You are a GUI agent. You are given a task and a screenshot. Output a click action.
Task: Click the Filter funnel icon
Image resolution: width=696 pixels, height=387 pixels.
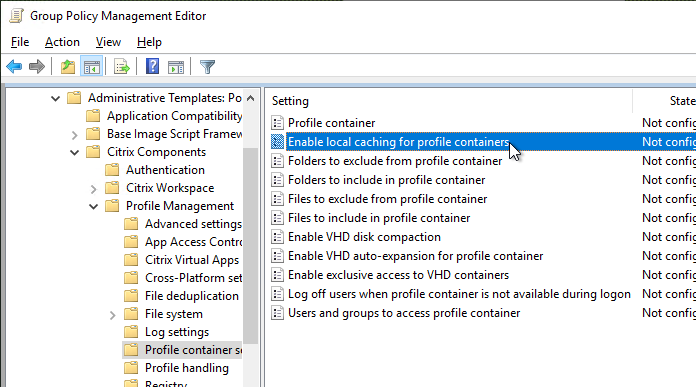(x=207, y=67)
